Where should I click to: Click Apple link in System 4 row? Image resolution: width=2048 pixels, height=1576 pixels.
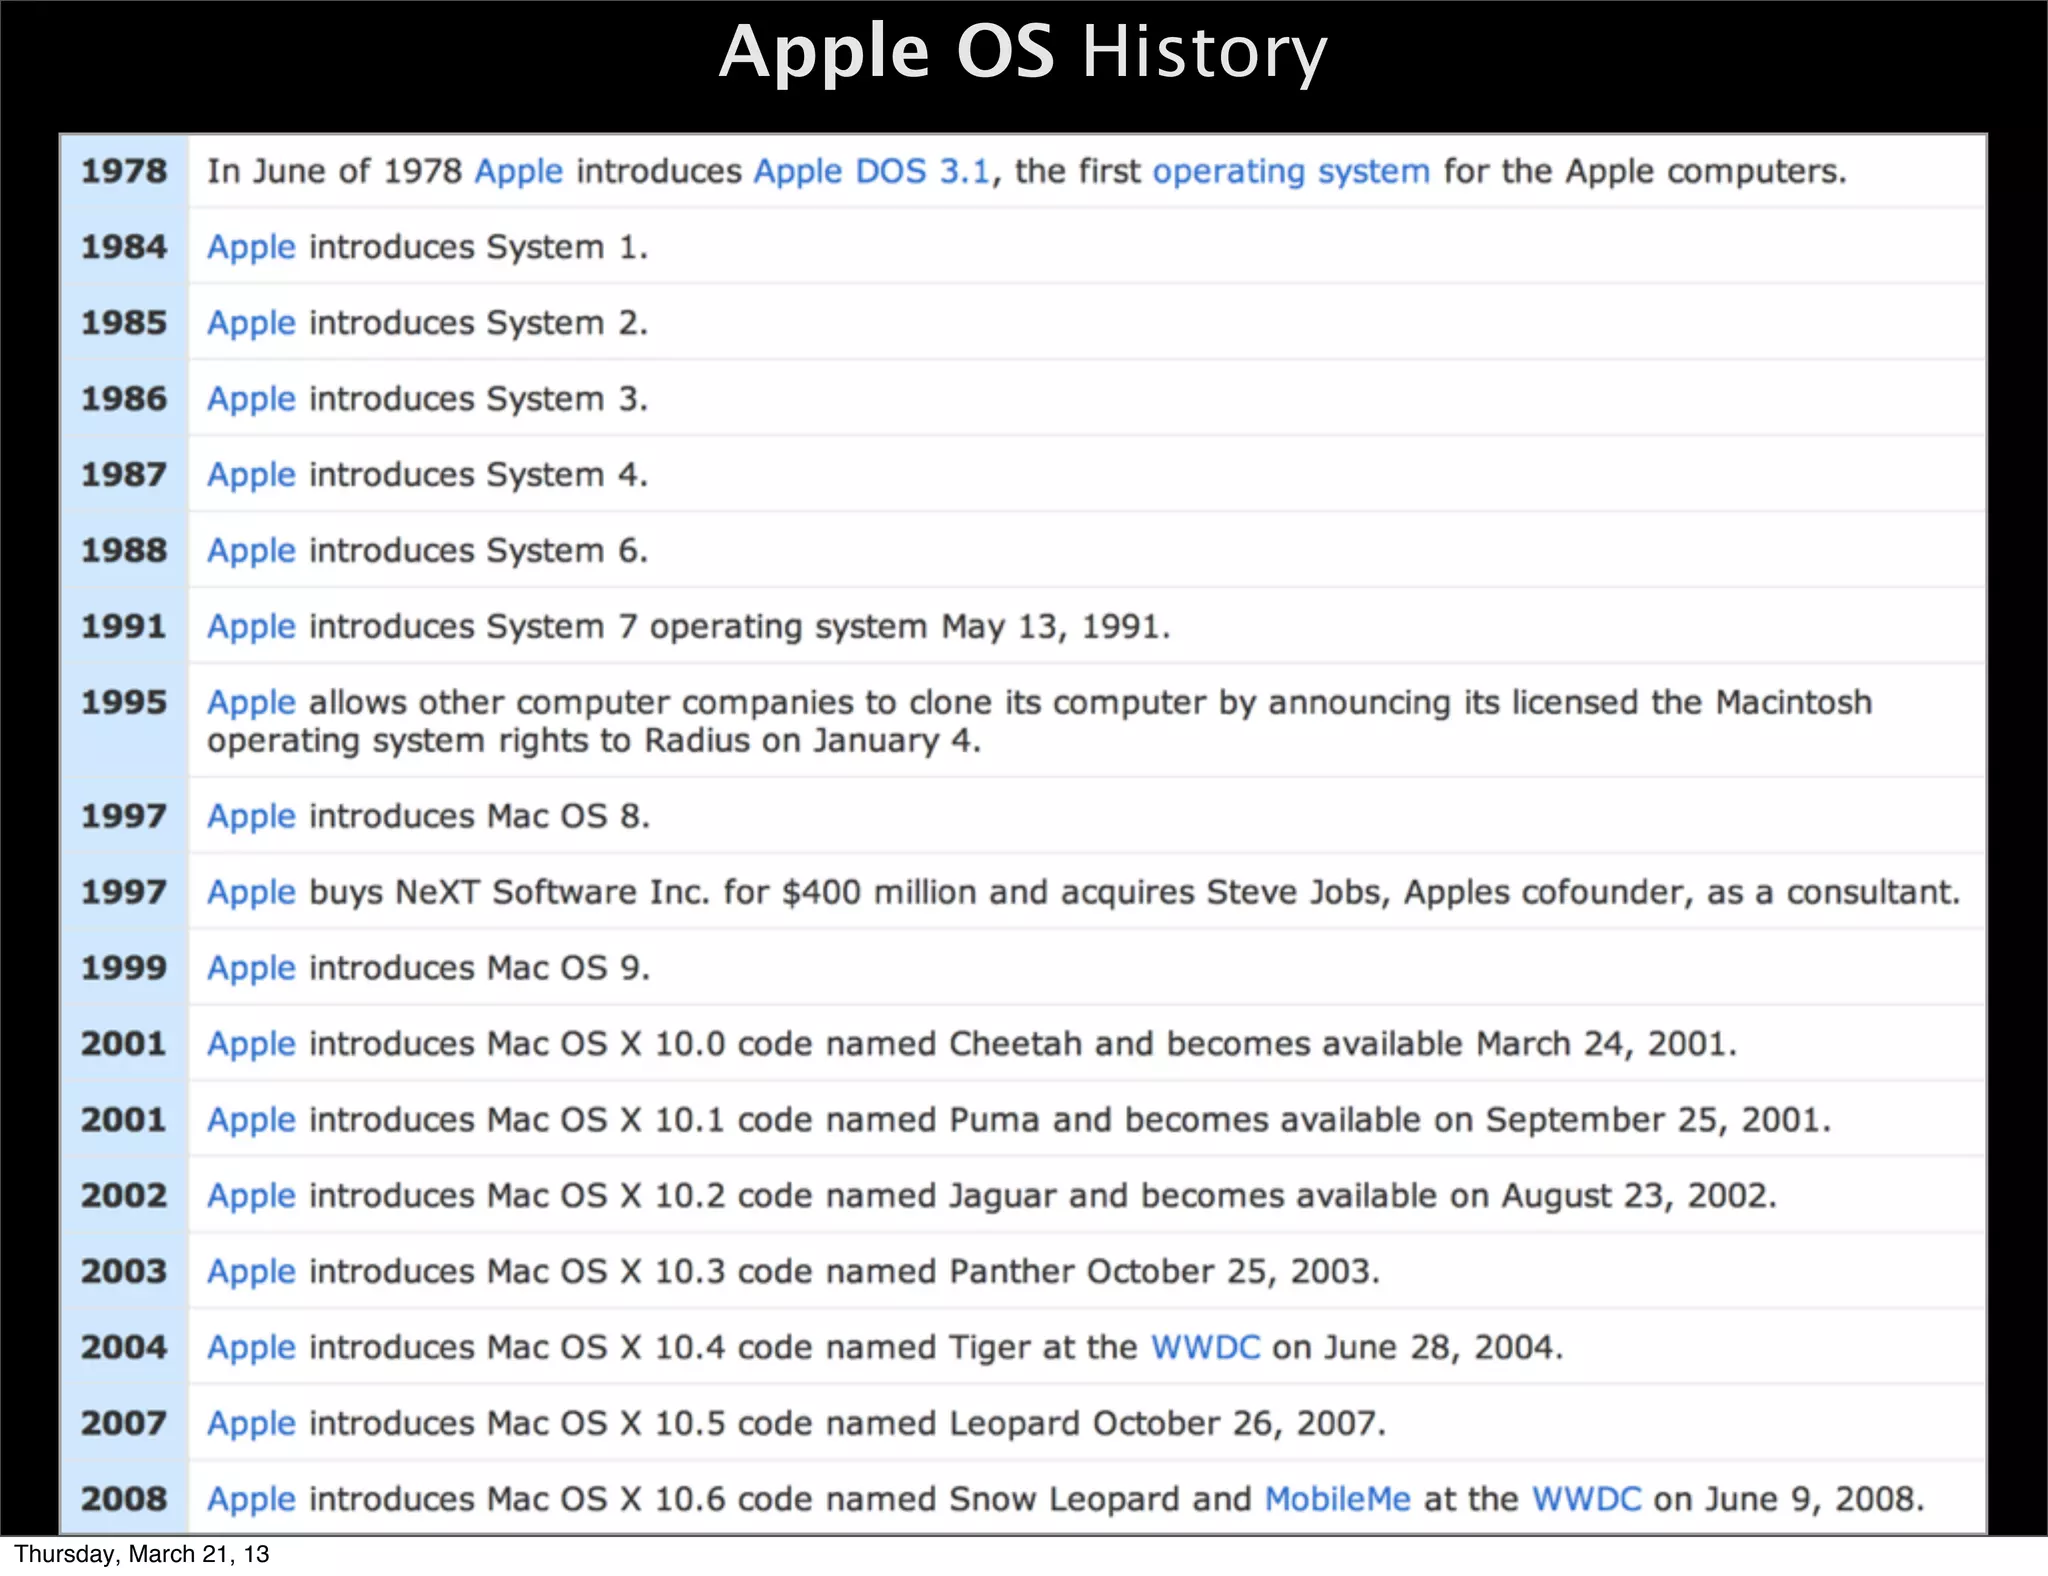click(251, 476)
